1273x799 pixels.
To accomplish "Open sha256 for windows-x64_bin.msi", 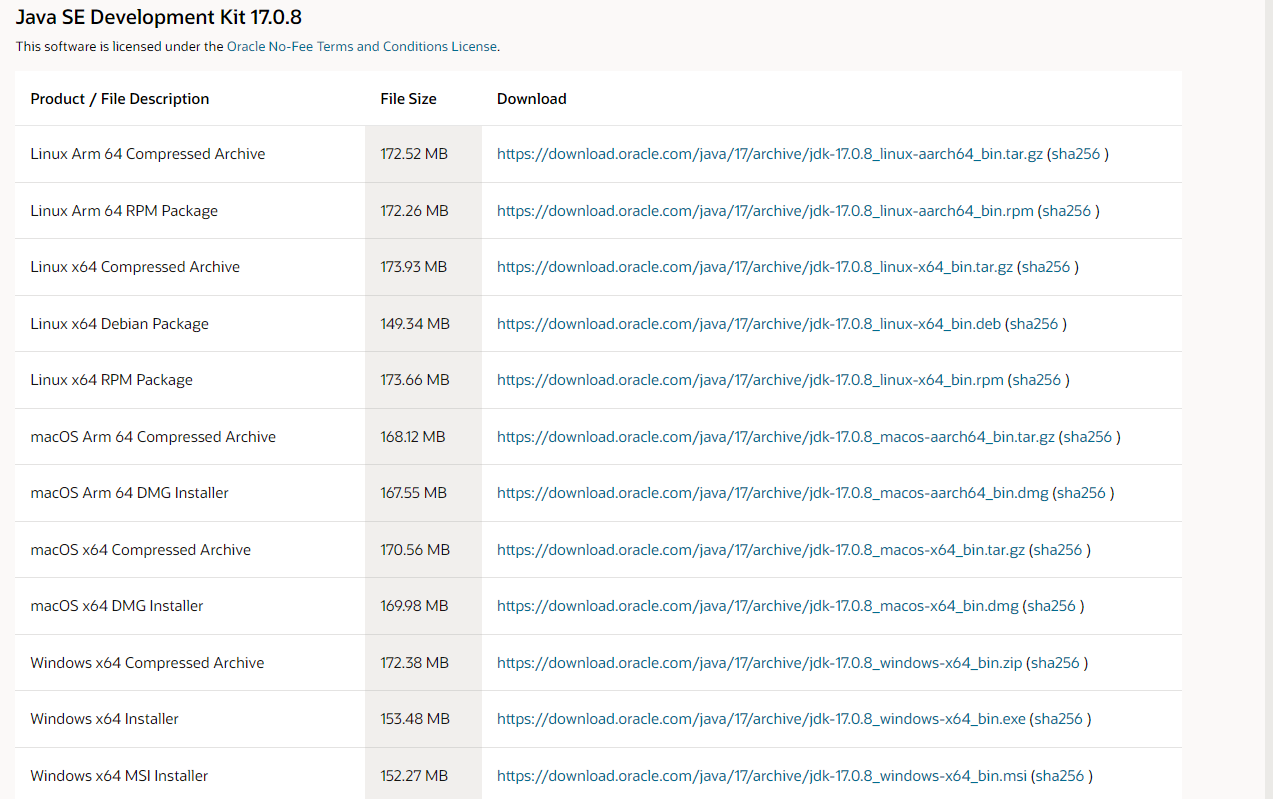I will tap(1061, 776).
